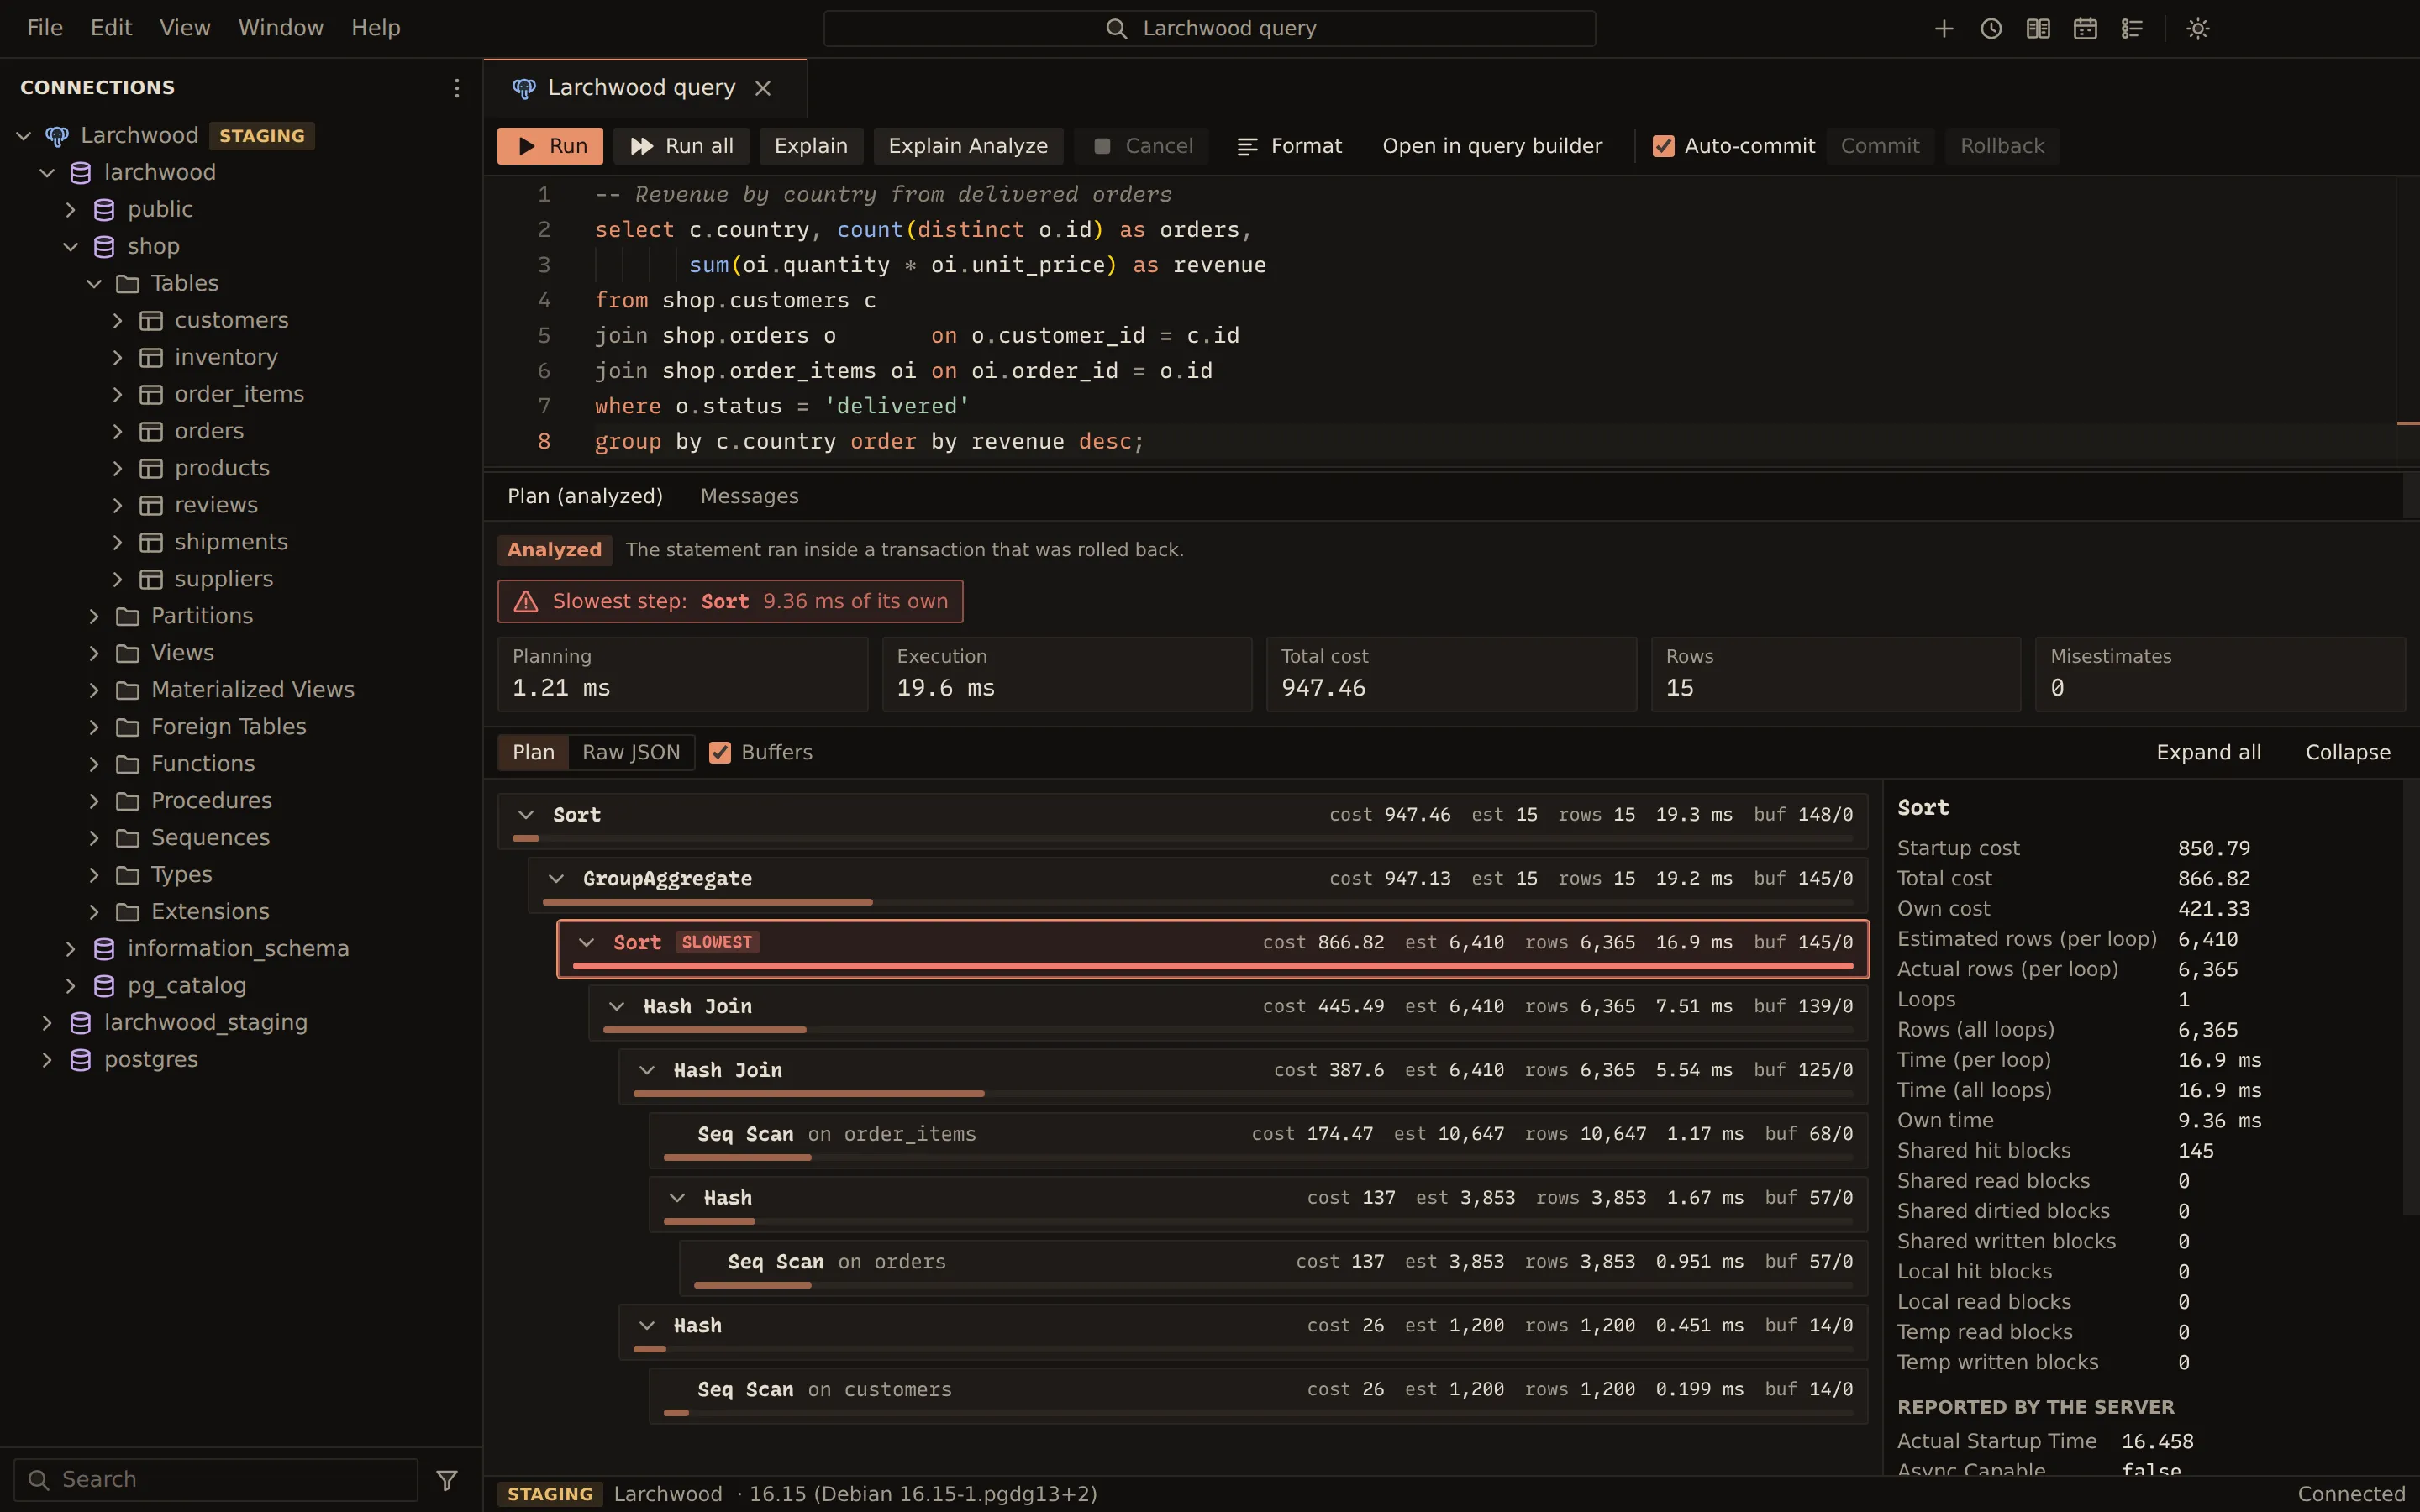This screenshot has height=1512, width=2420.
Task: Run the query with the Run button
Action: pos(550,146)
